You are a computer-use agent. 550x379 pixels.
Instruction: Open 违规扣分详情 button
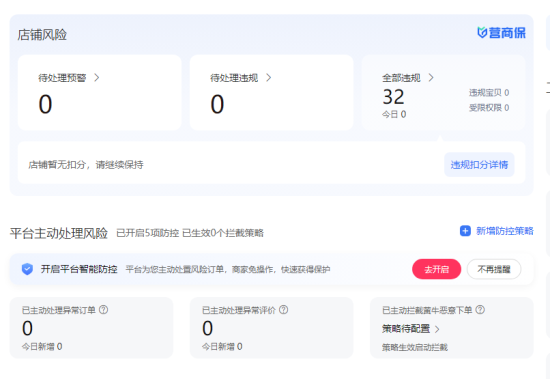tap(479, 165)
